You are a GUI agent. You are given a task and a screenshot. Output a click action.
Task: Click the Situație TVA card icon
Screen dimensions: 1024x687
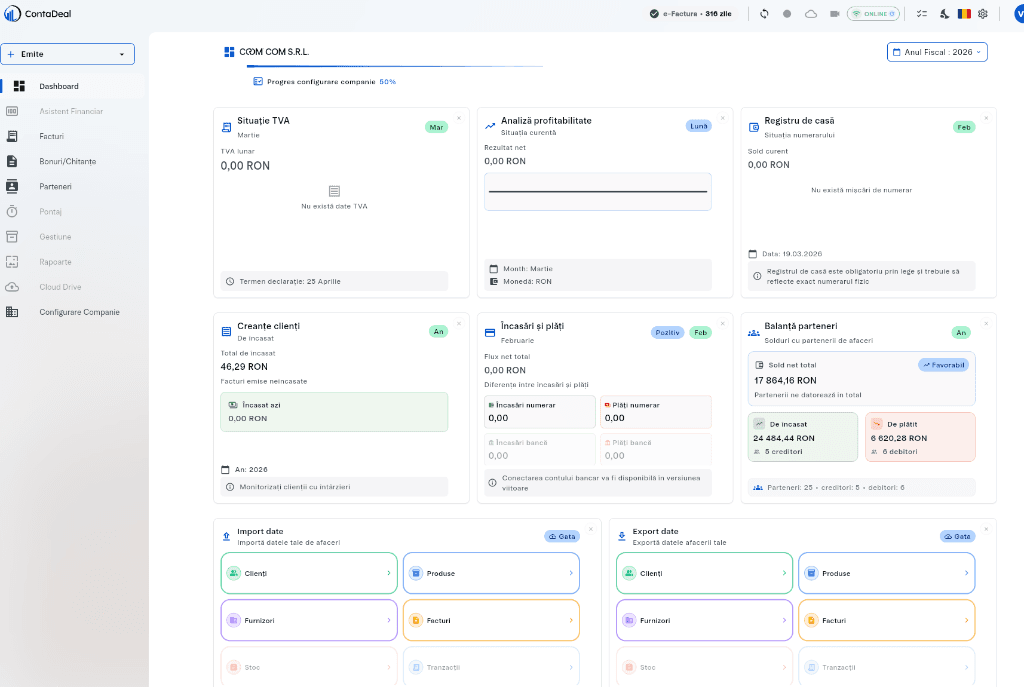[227, 127]
